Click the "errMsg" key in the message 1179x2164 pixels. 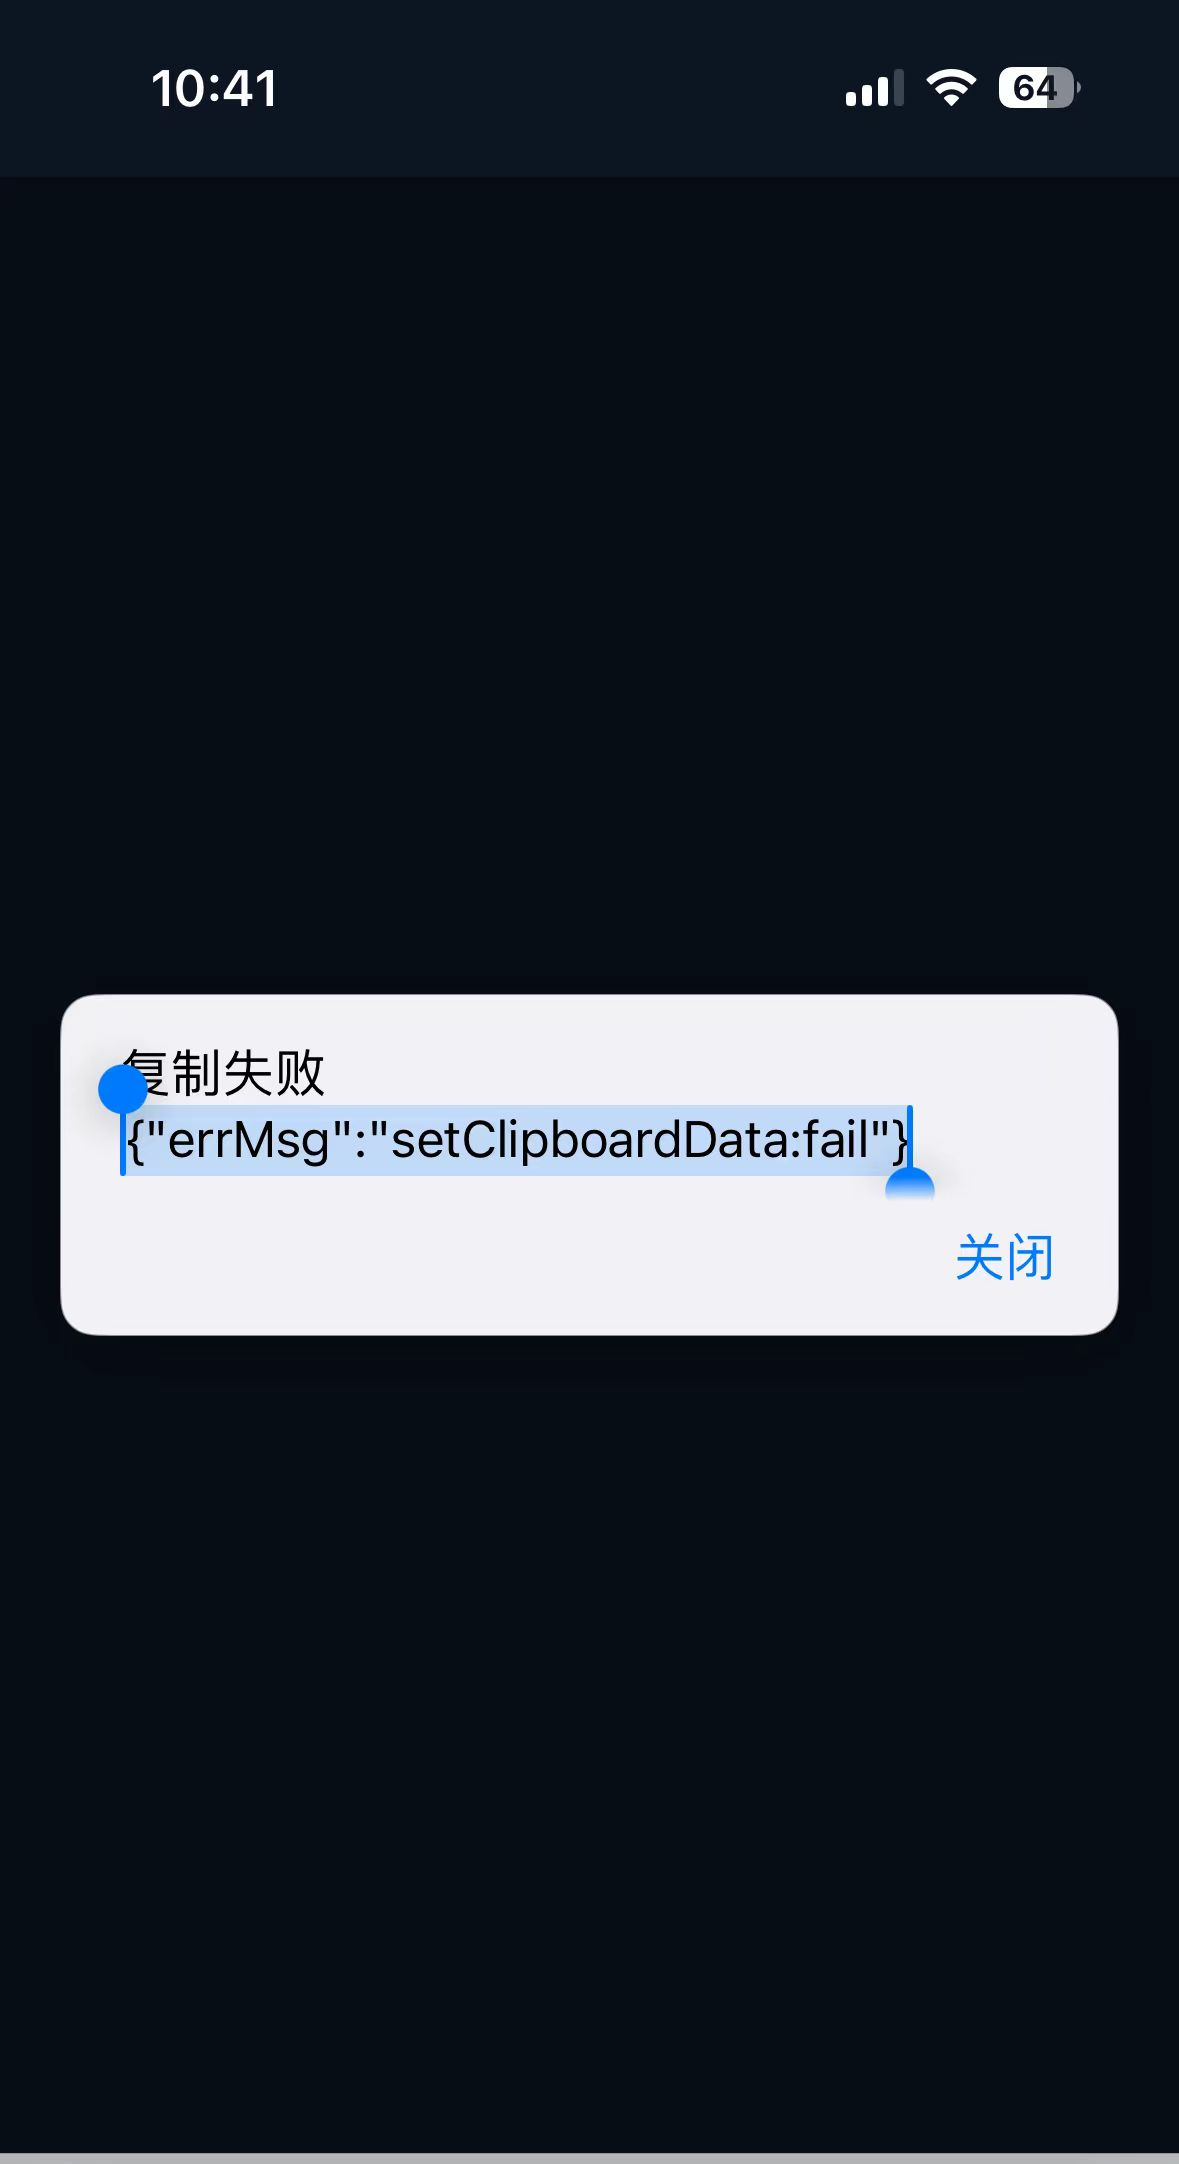tap(250, 1139)
